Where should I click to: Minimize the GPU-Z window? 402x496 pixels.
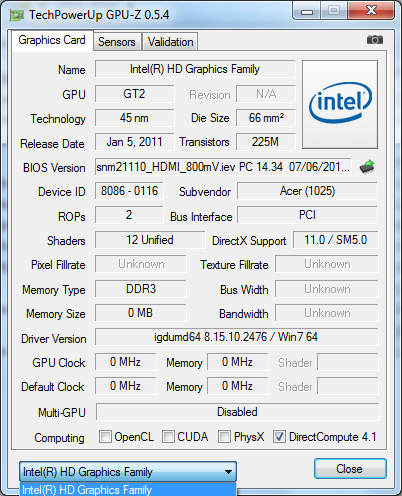tap(306, 11)
